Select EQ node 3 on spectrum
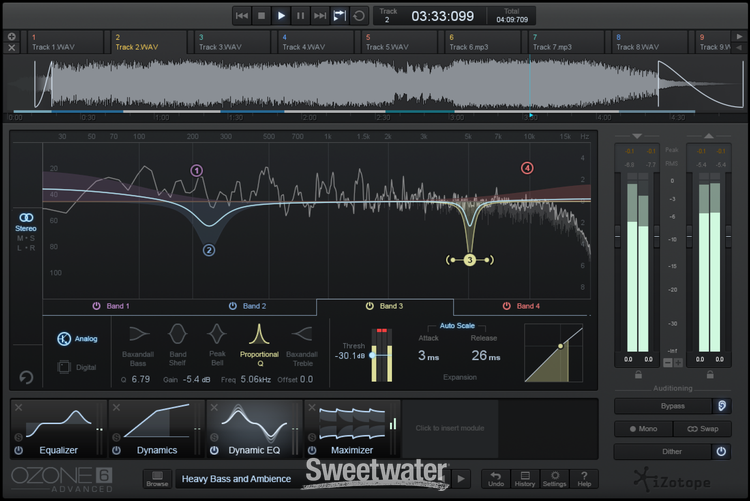Screen dimensions: 750x501 (x=470, y=260)
